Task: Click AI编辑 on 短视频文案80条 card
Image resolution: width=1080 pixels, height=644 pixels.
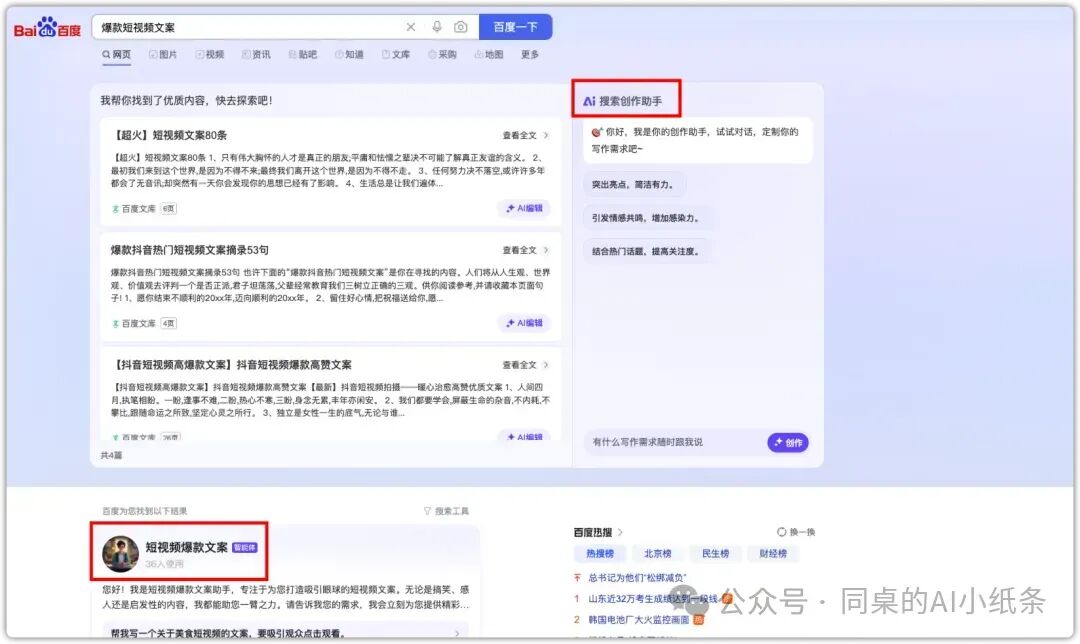Action: [x=524, y=208]
